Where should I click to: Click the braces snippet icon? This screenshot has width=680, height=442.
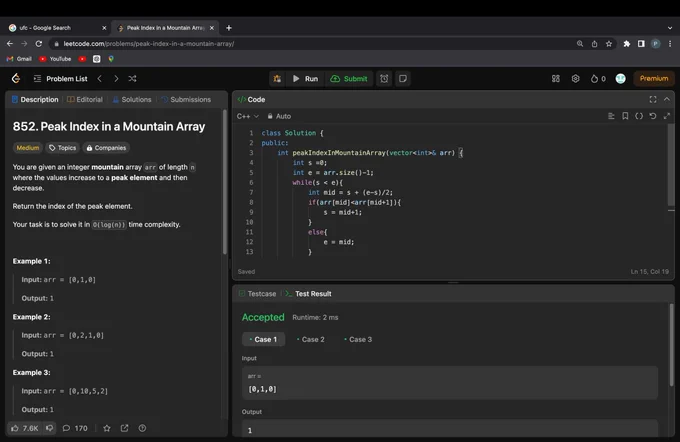point(639,116)
